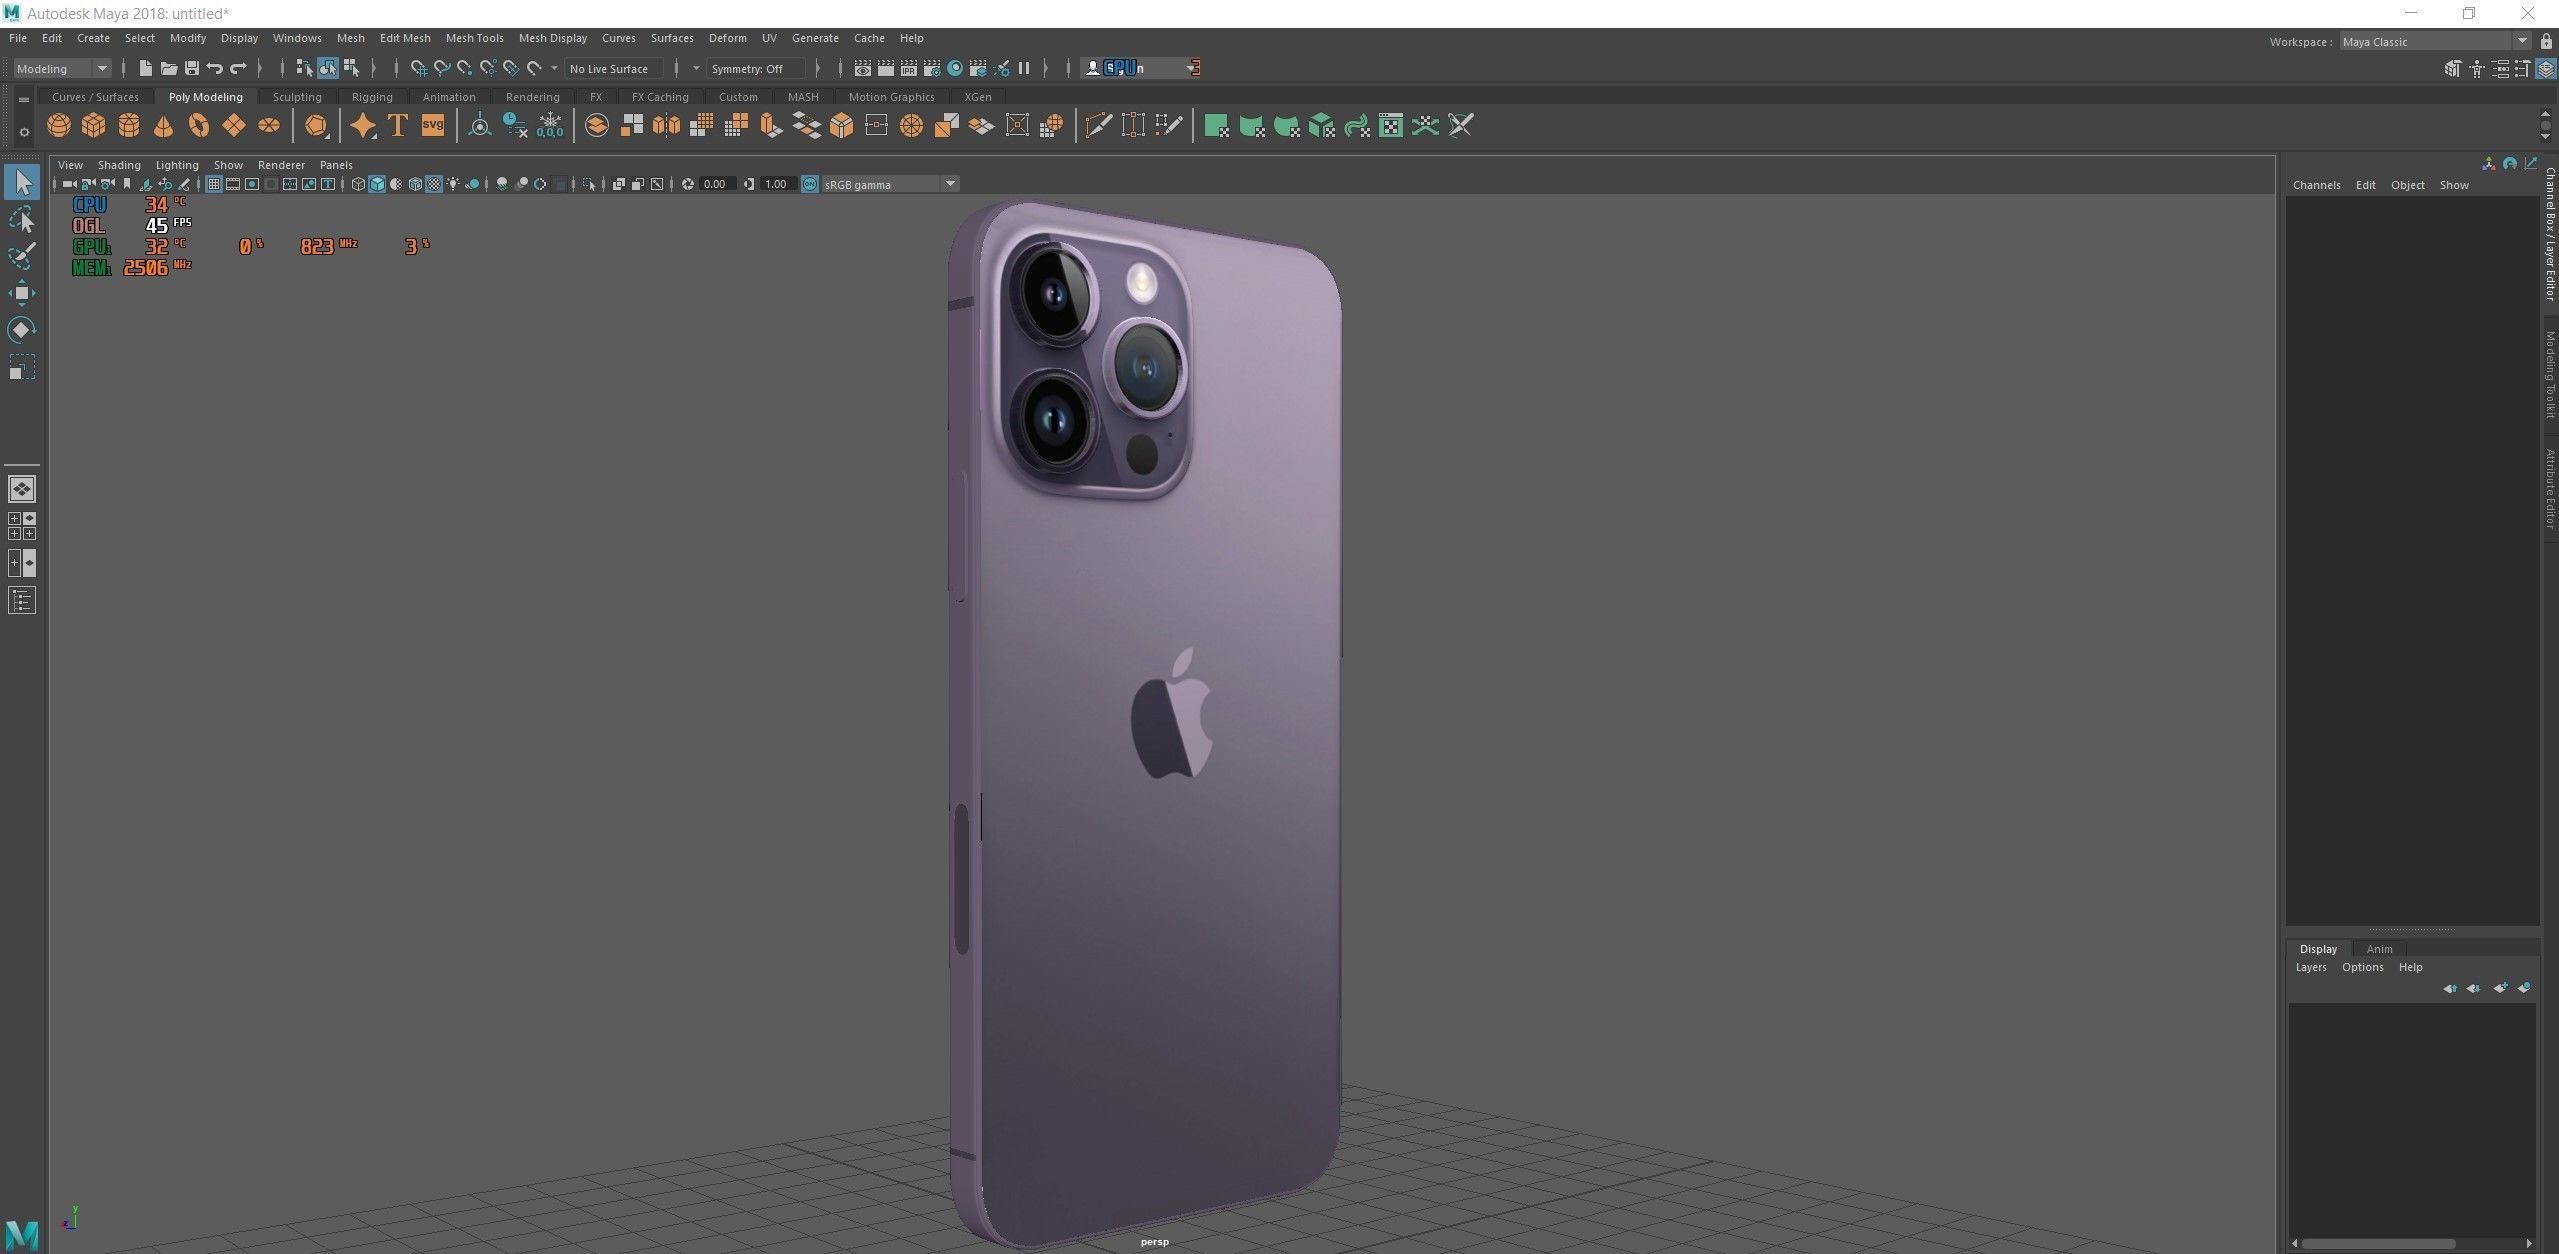Open the Deform menu
Image resolution: width=2559 pixels, height=1254 pixels.
point(727,38)
